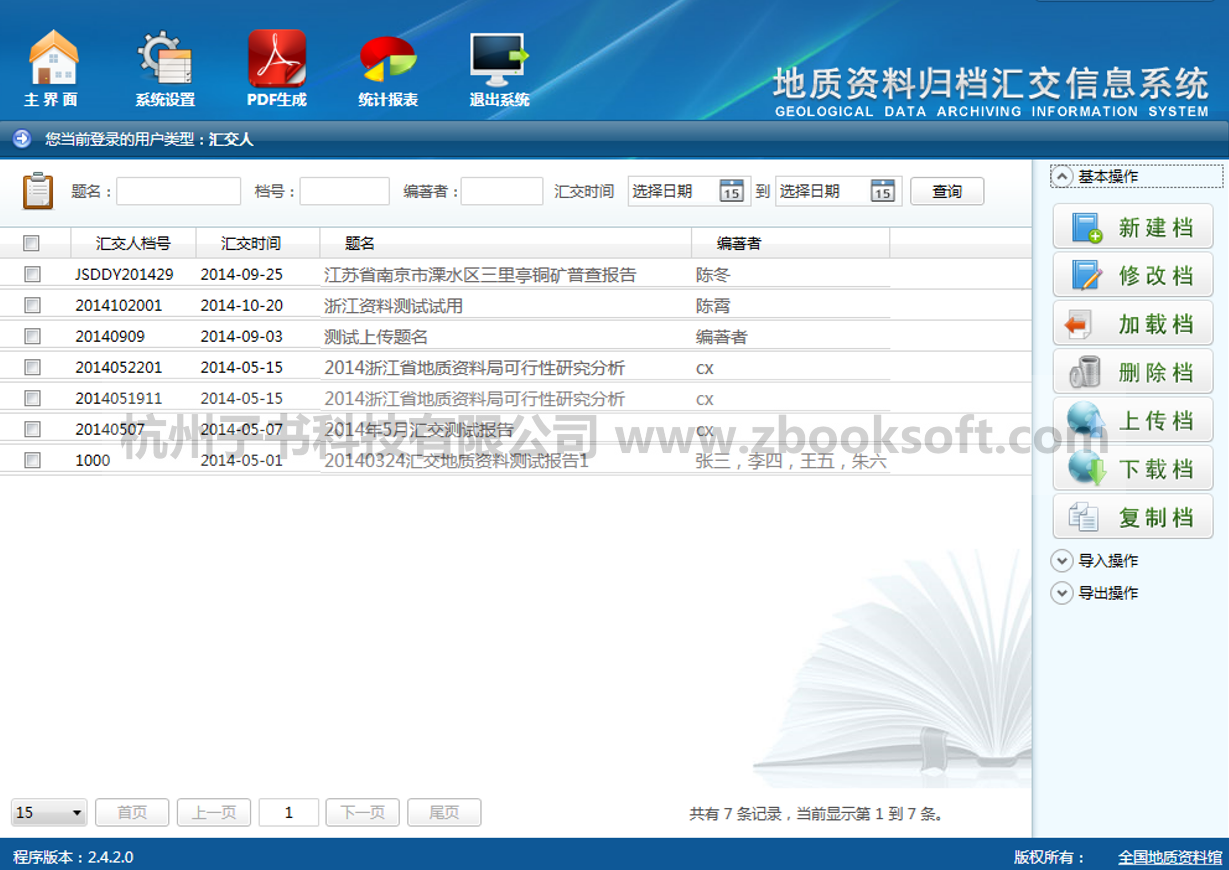Click the page number field showing 1
This screenshot has height=870, width=1229.
289,813
